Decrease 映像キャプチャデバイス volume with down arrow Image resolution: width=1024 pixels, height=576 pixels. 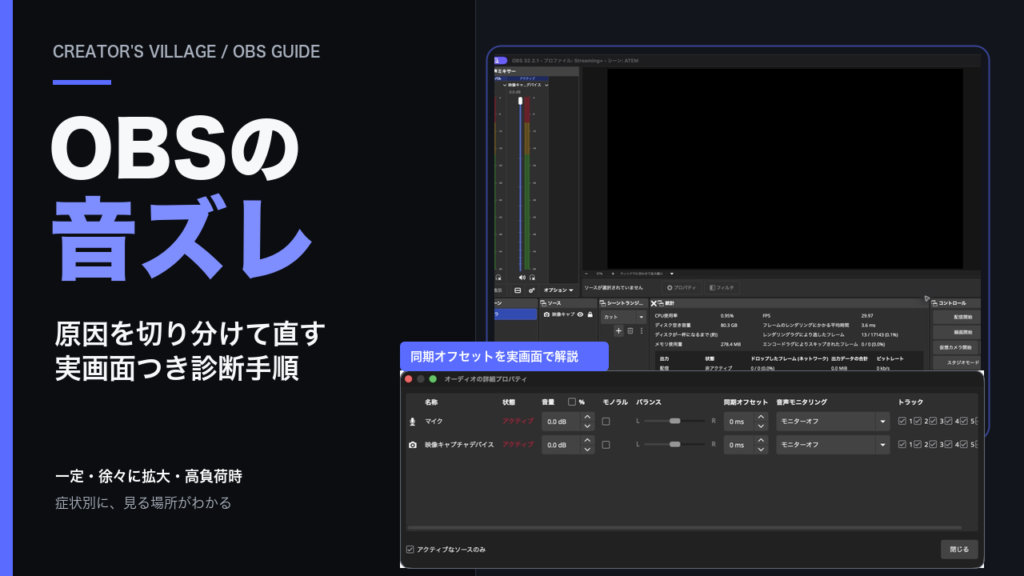[x=587, y=449]
